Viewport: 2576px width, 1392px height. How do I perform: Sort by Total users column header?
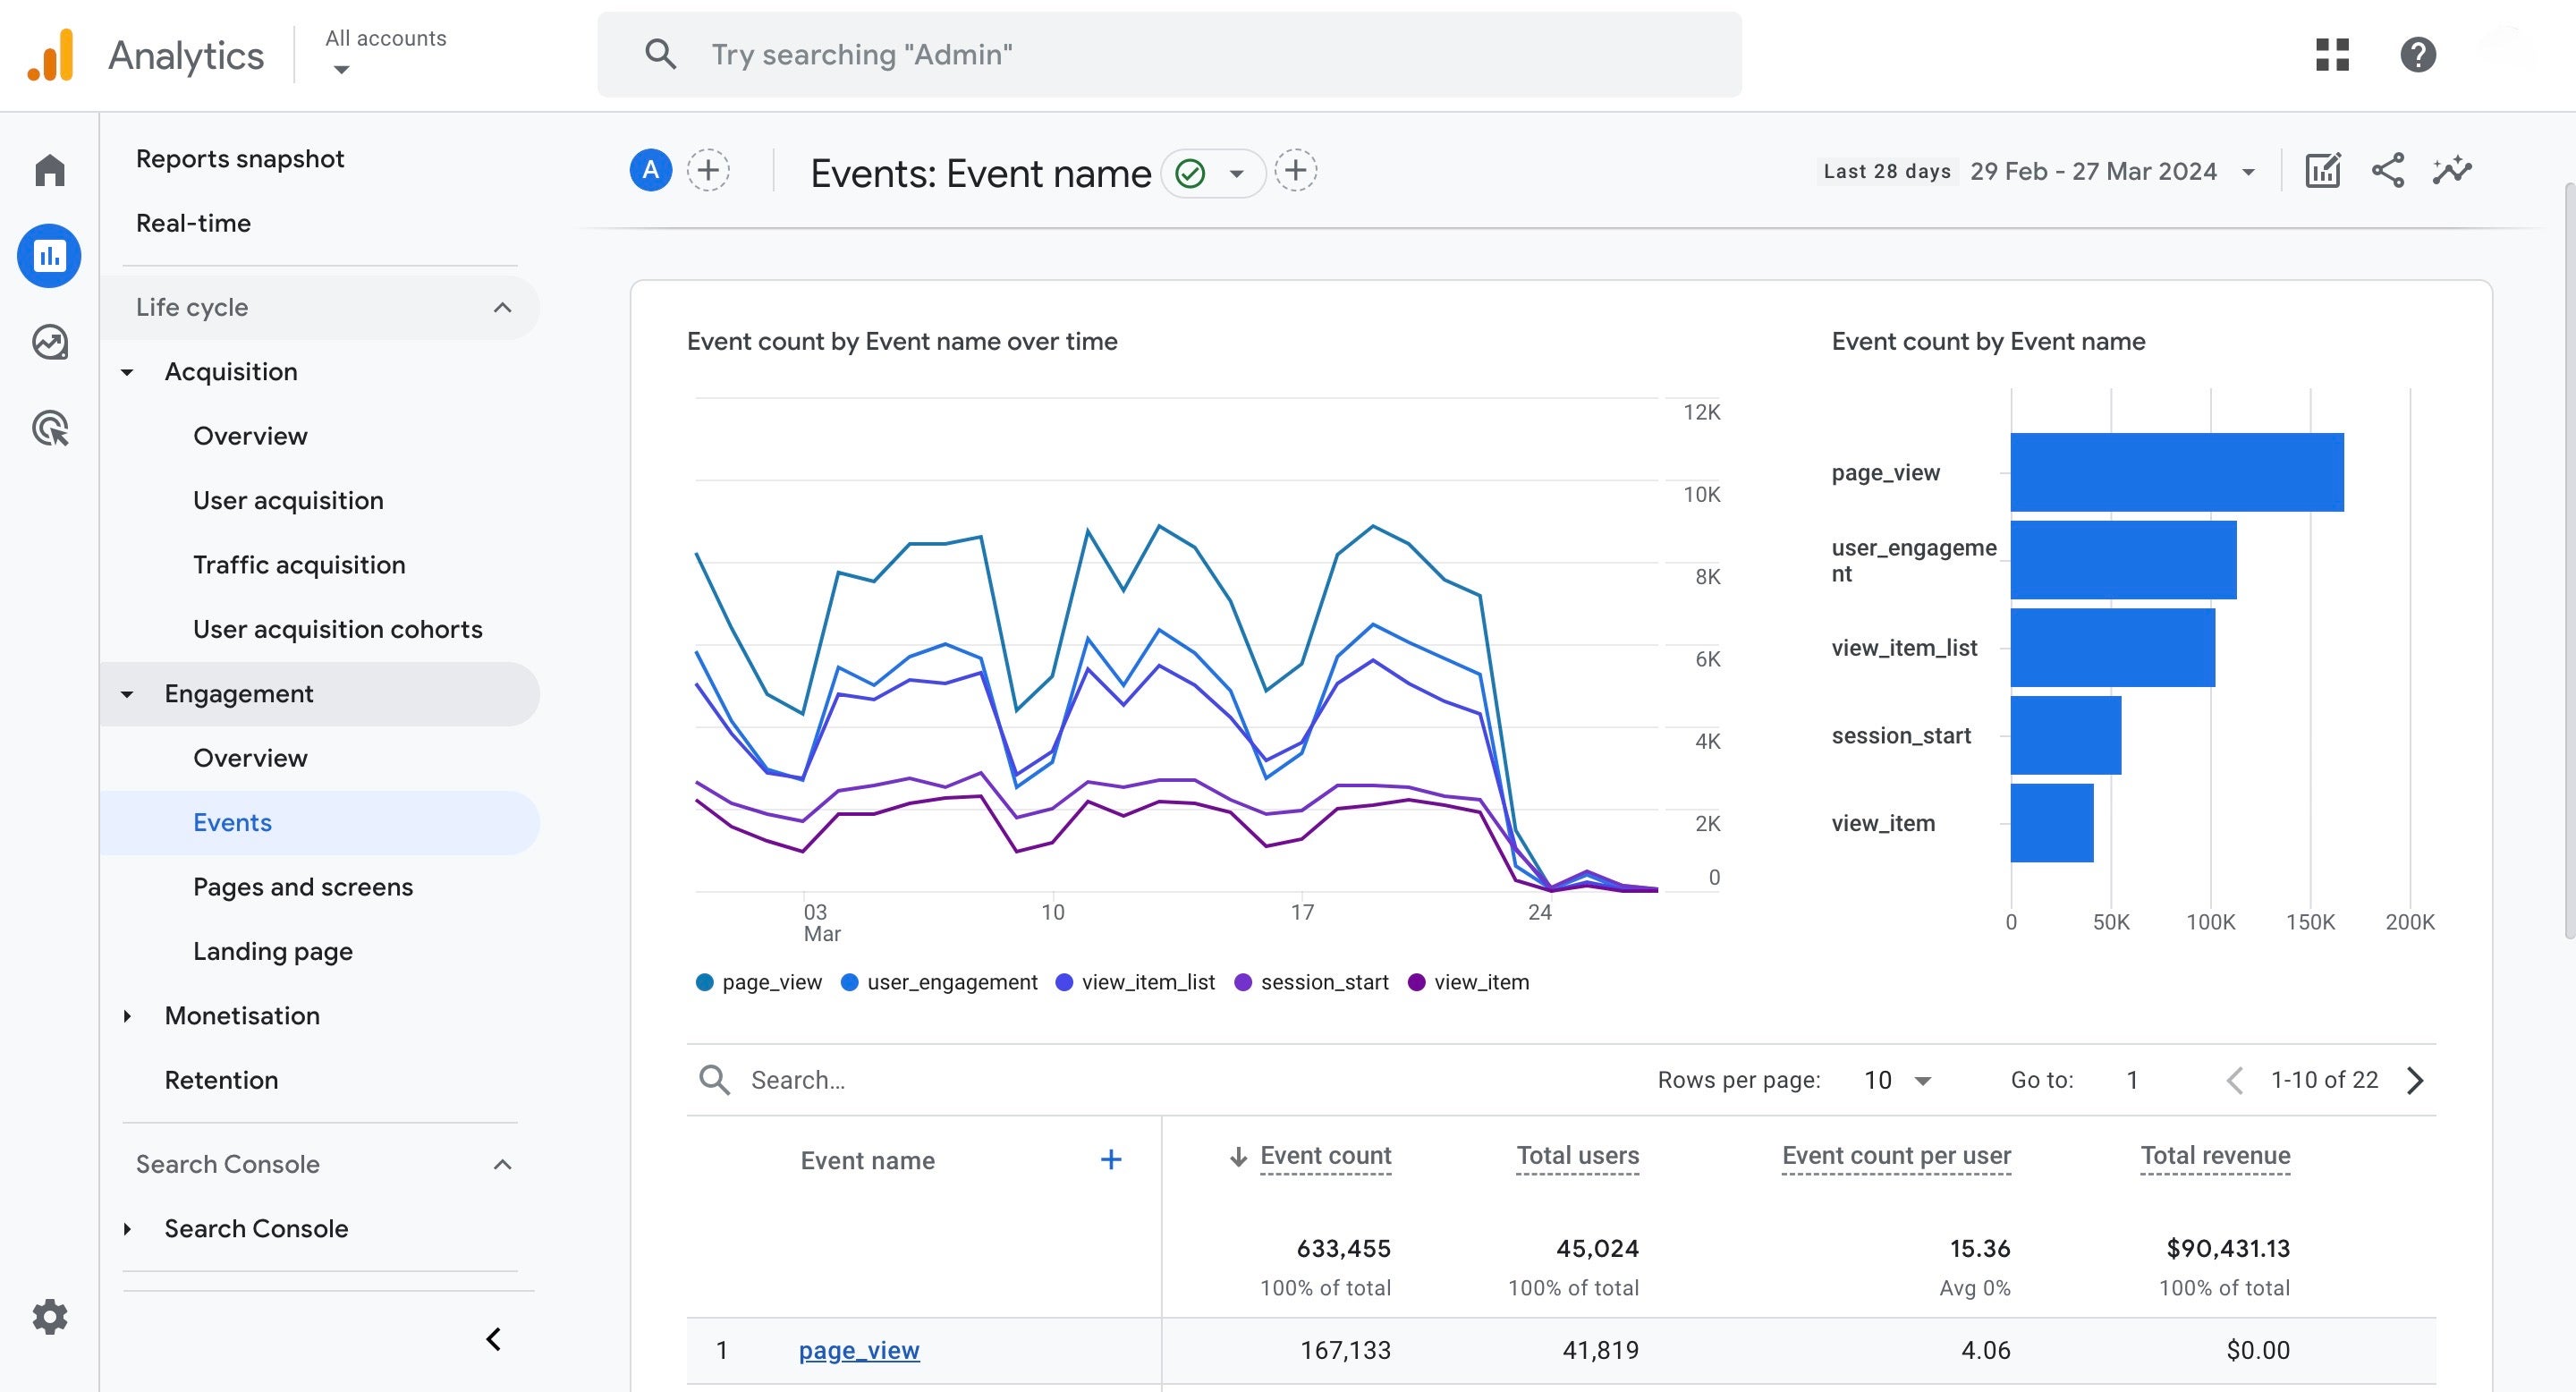click(1577, 1156)
